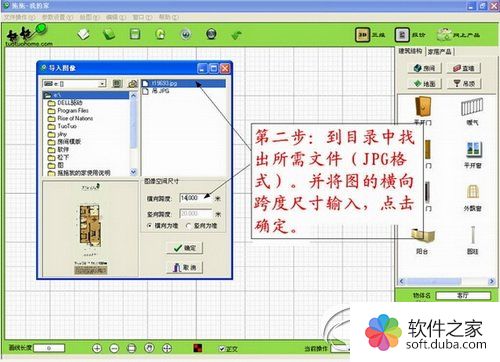Click the 房间 room button
This screenshot has height=362, width=500.
(x=425, y=68)
